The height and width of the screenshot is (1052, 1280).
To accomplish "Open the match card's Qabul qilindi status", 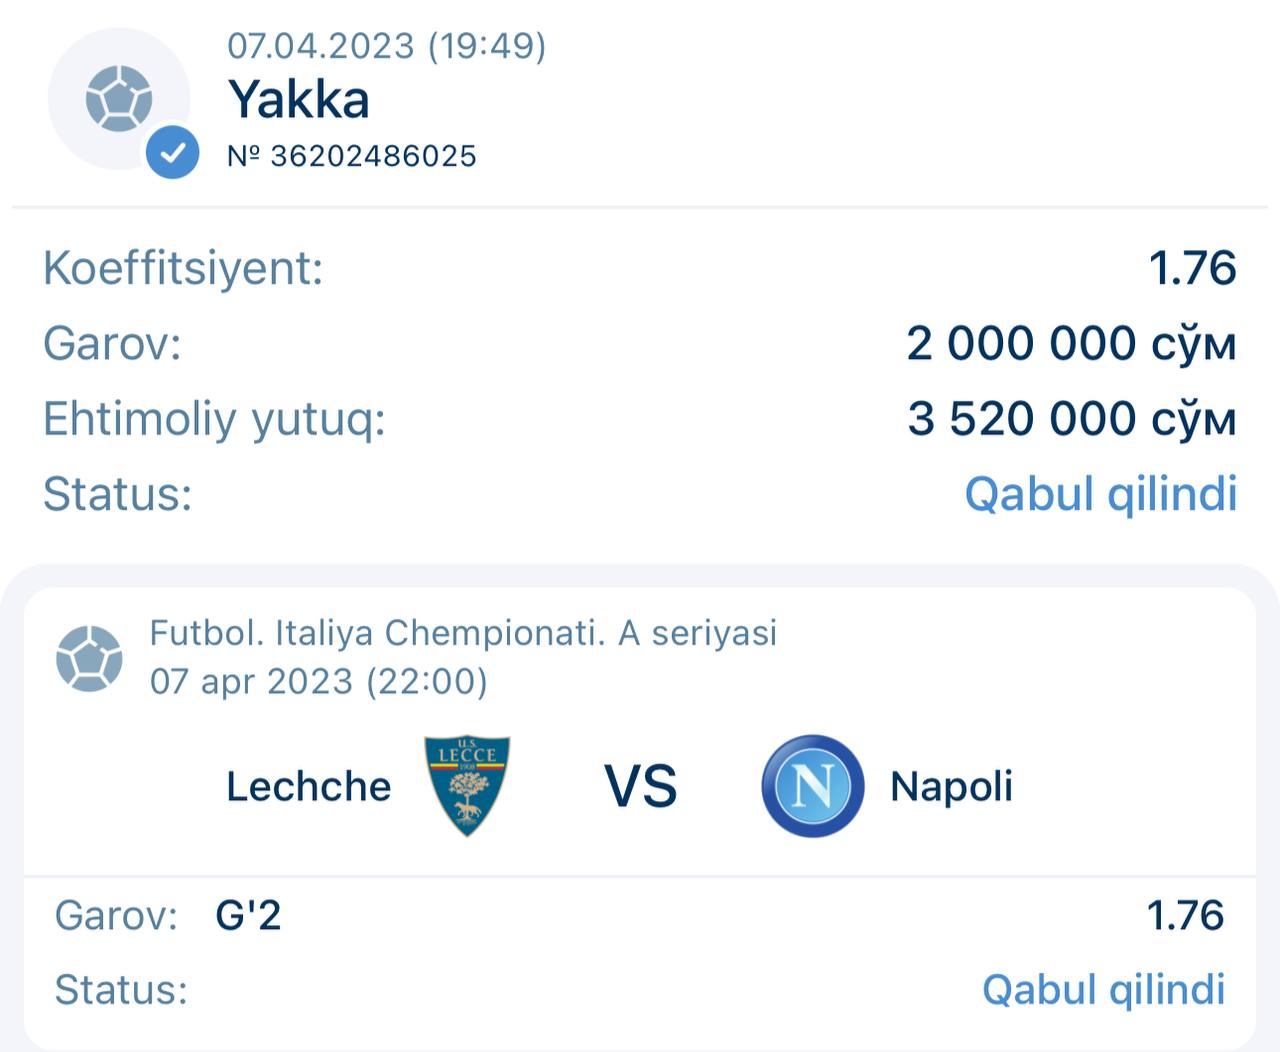I will [1103, 990].
